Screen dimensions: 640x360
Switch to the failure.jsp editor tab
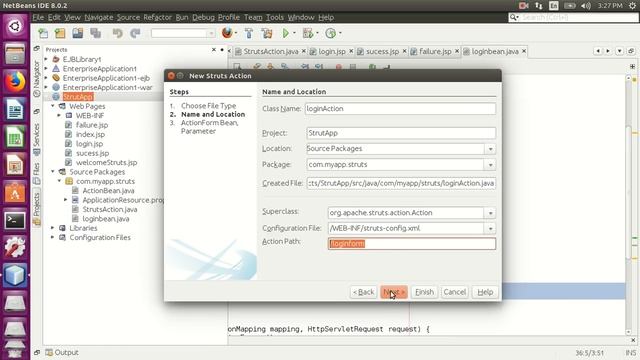(x=435, y=51)
